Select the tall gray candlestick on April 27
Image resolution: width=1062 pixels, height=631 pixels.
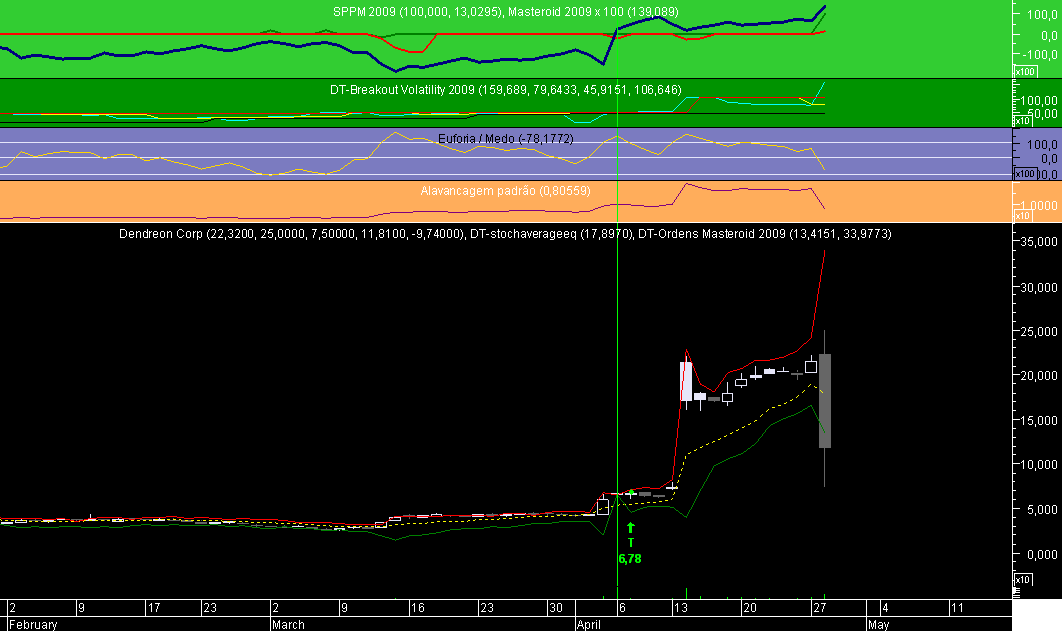click(824, 401)
